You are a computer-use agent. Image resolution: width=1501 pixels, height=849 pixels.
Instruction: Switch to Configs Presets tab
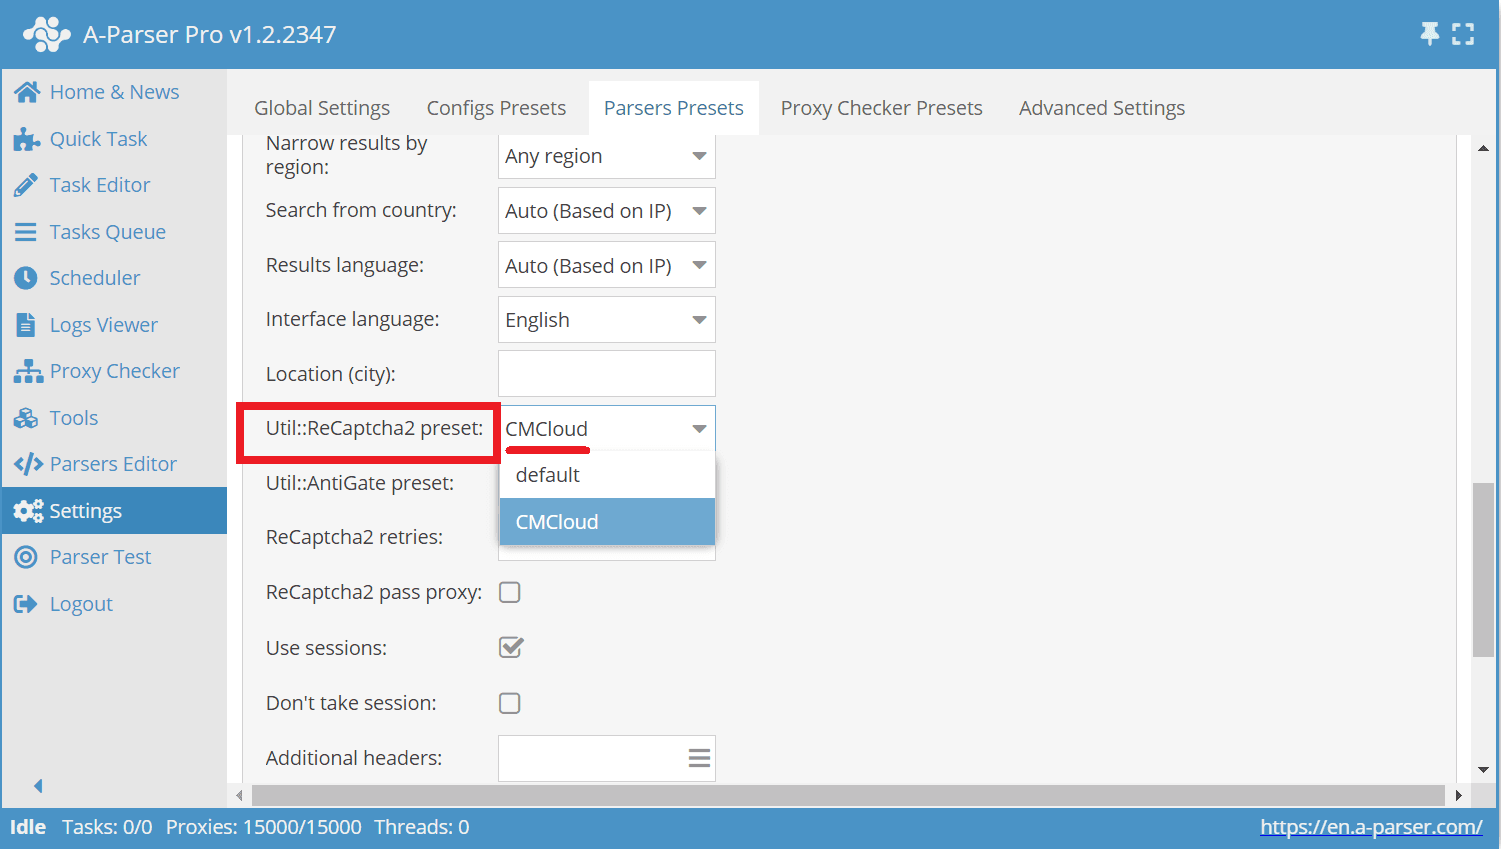[496, 108]
